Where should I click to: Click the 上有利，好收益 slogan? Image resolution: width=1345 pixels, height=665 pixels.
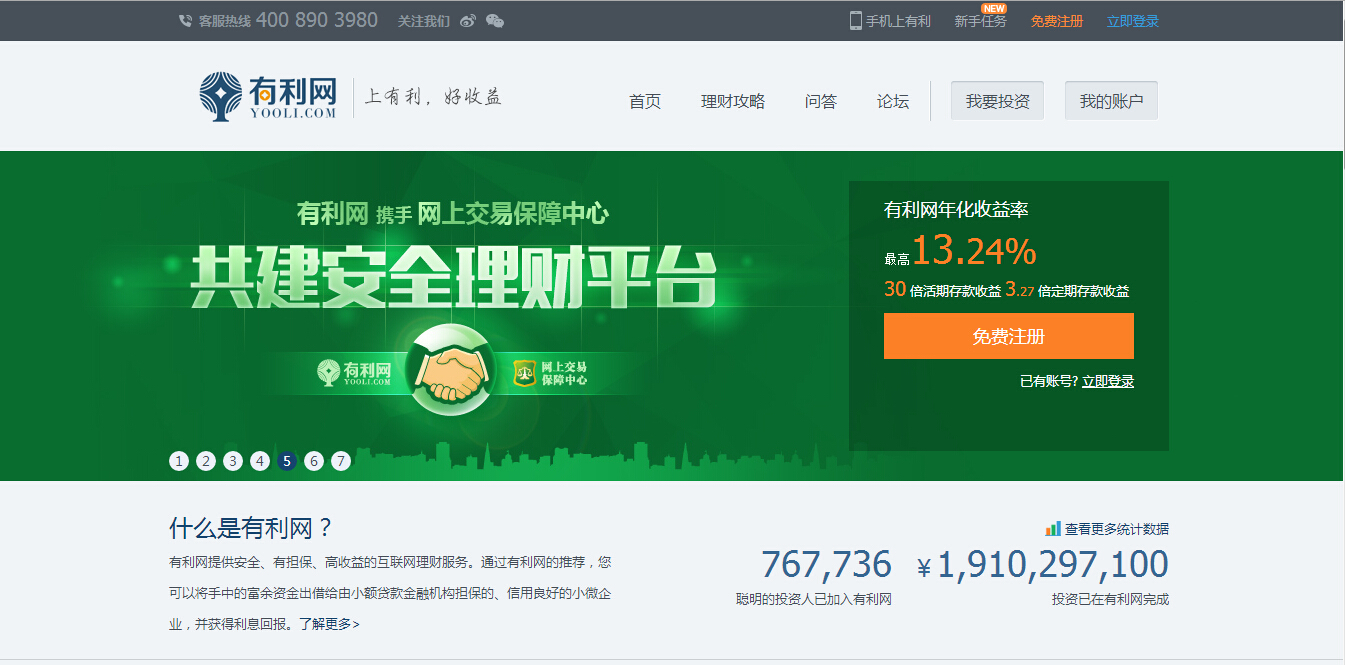click(432, 97)
